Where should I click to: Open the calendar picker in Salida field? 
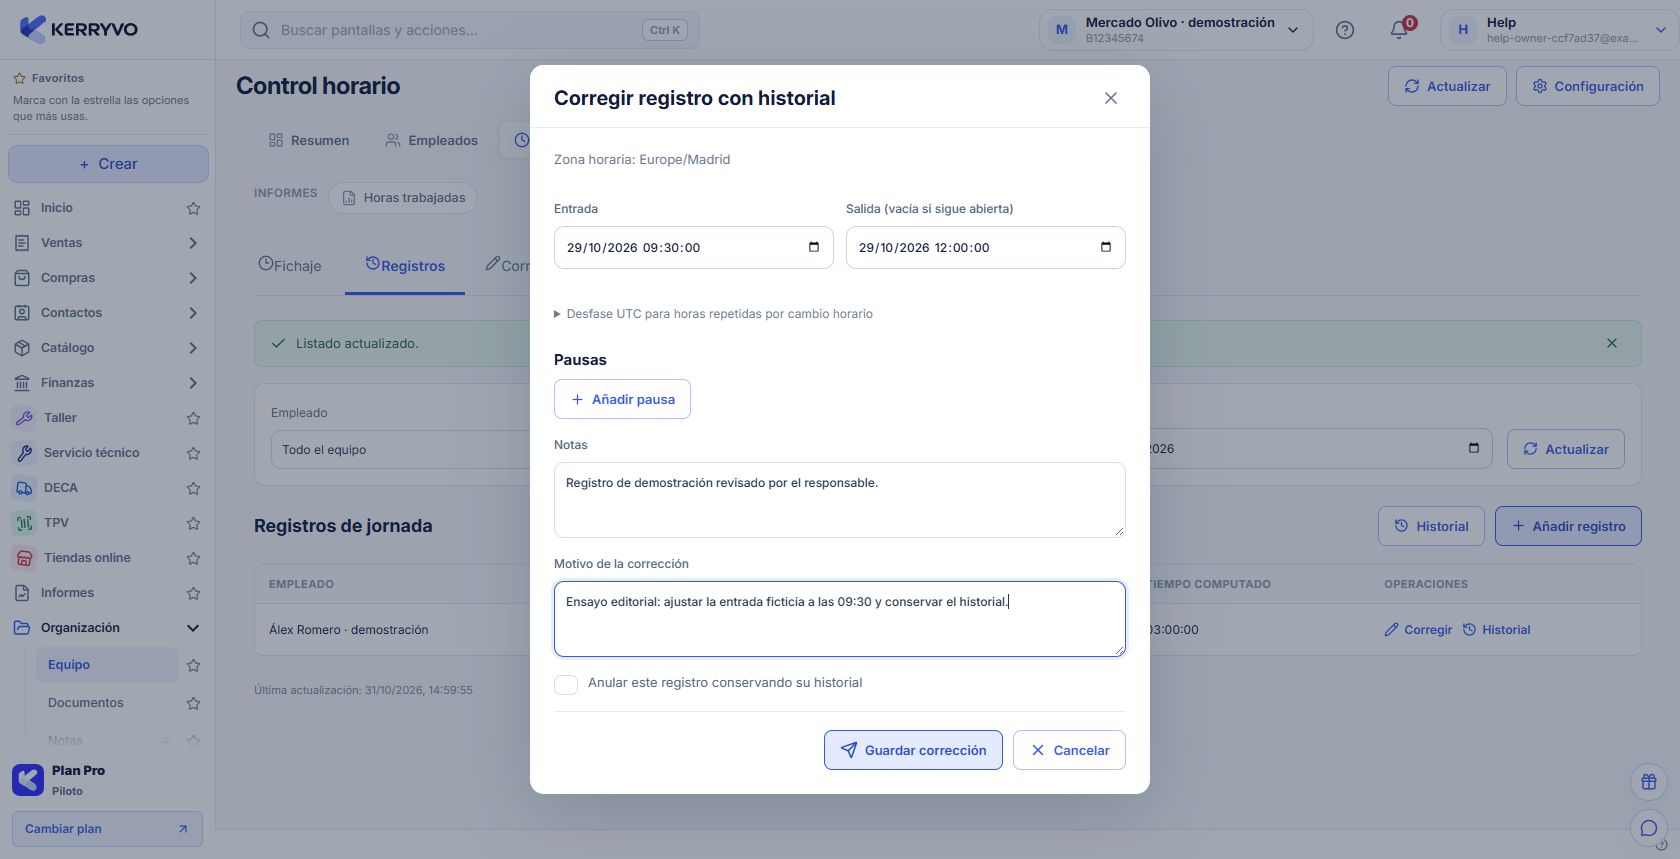coord(1106,247)
